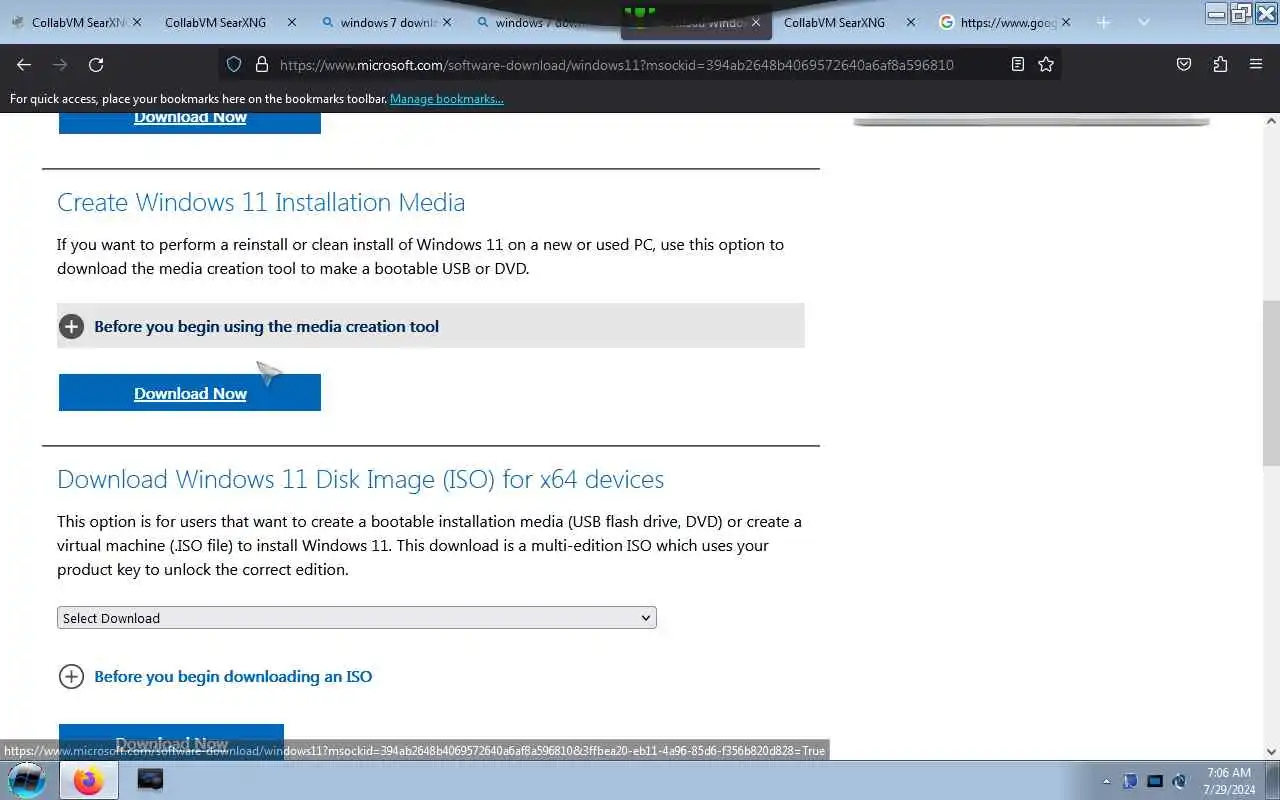Bookmark this page with the star icon
Screen dimensions: 1280x800
[x=1046, y=64]
